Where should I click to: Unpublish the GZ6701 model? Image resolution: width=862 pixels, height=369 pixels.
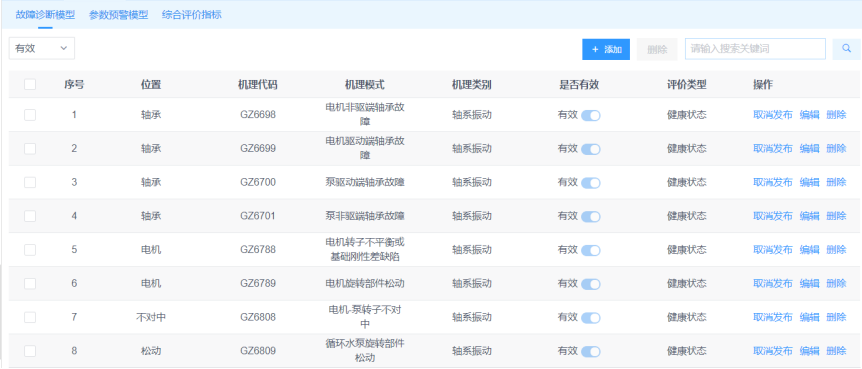click(772, 216)
